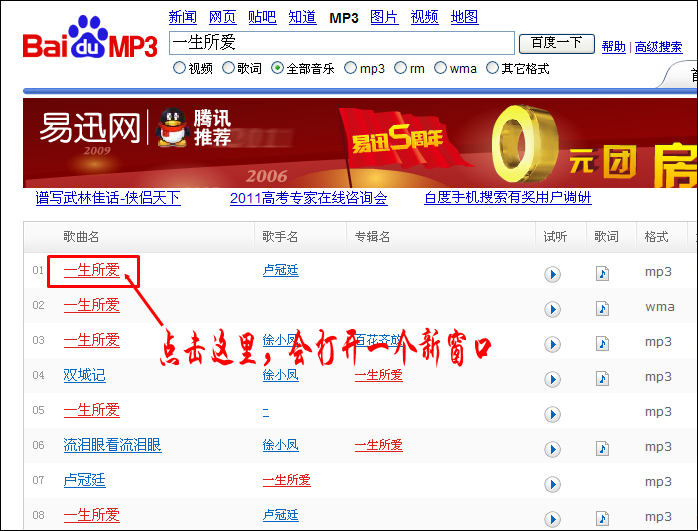Open lyrics icon for row 06

coord(602,448)
